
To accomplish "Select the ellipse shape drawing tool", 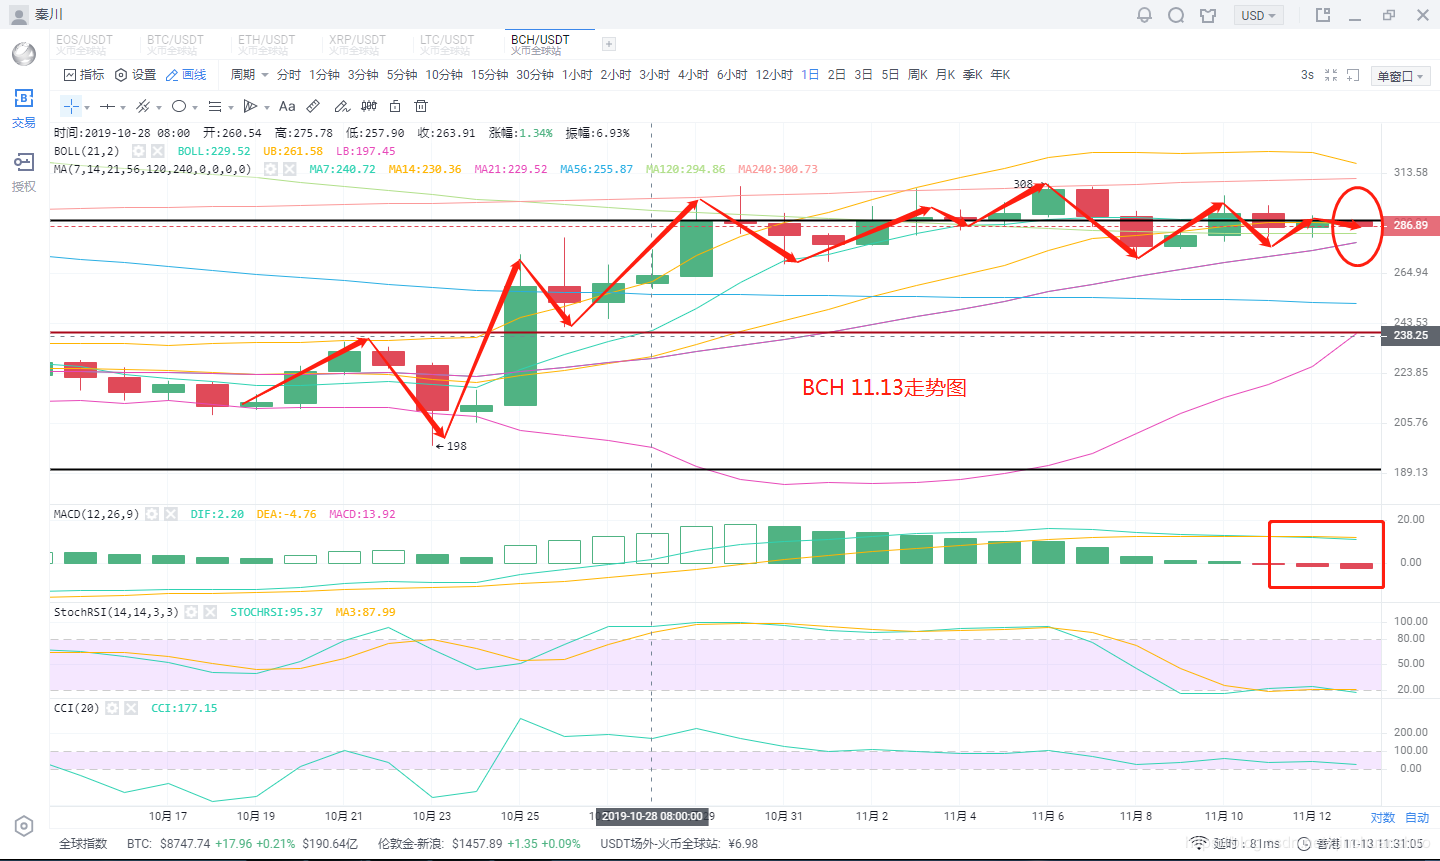I will [179, 106].
